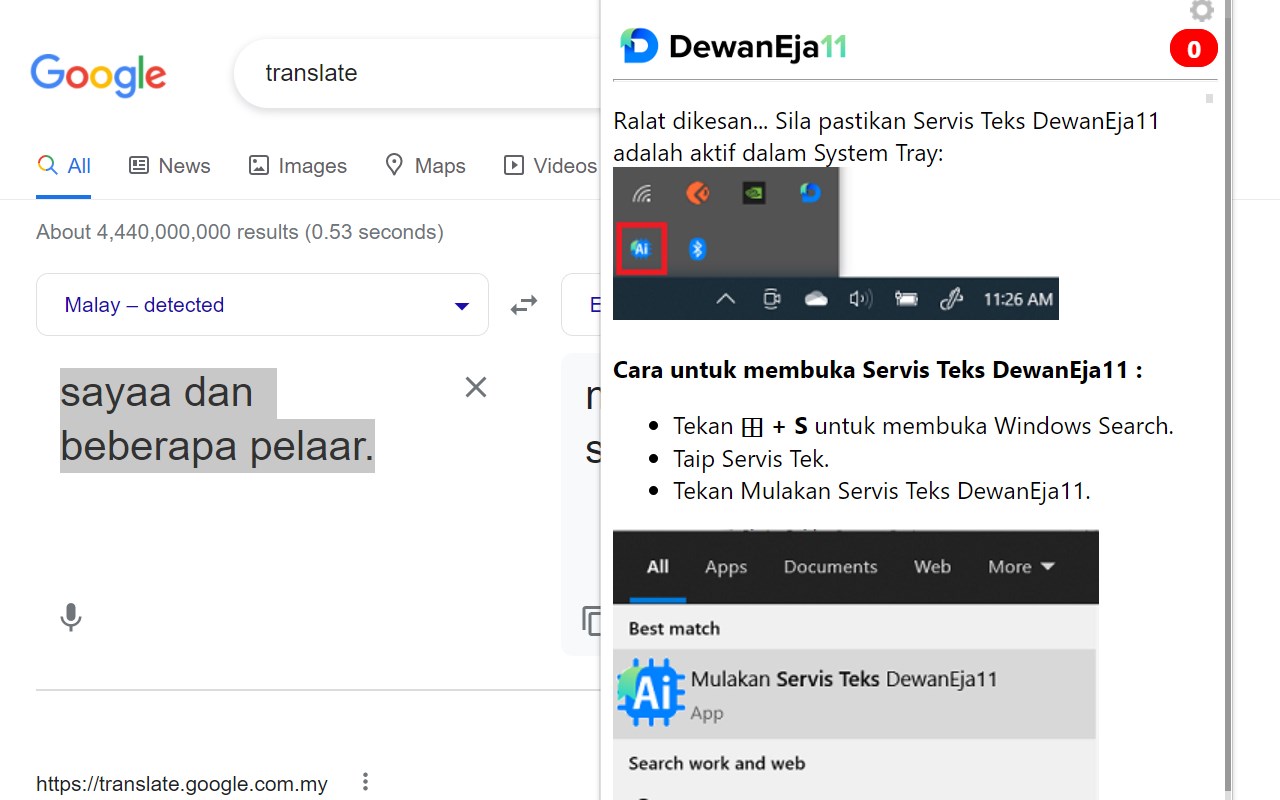Activate the microphone voice input
Screen dimensions: 1280x800
pos(70,617)
